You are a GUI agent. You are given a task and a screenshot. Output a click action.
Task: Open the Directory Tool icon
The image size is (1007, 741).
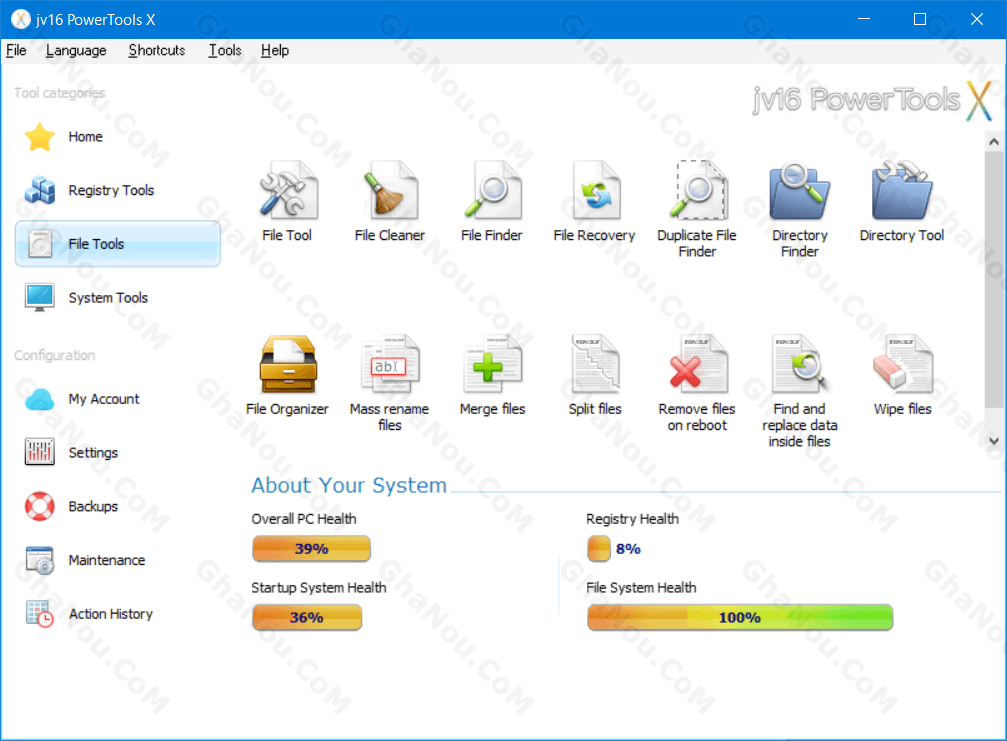point(902,190)
